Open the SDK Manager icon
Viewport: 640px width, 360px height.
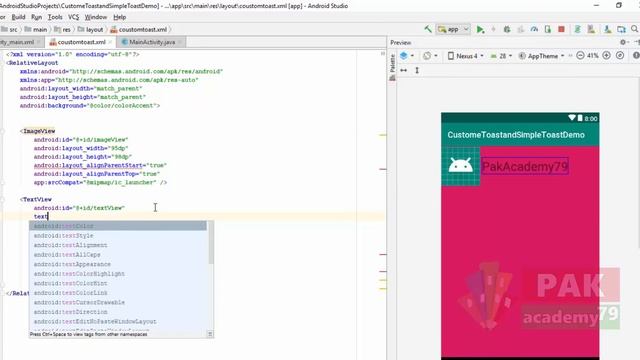[x=607, y=29]
